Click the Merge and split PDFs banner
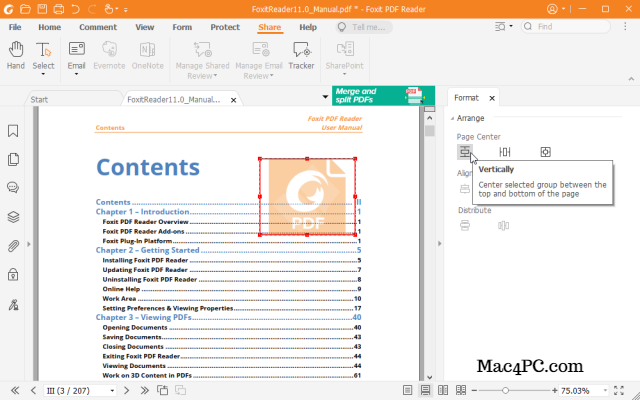This screenshot has width=640, height=400. [x=383, y=96]
